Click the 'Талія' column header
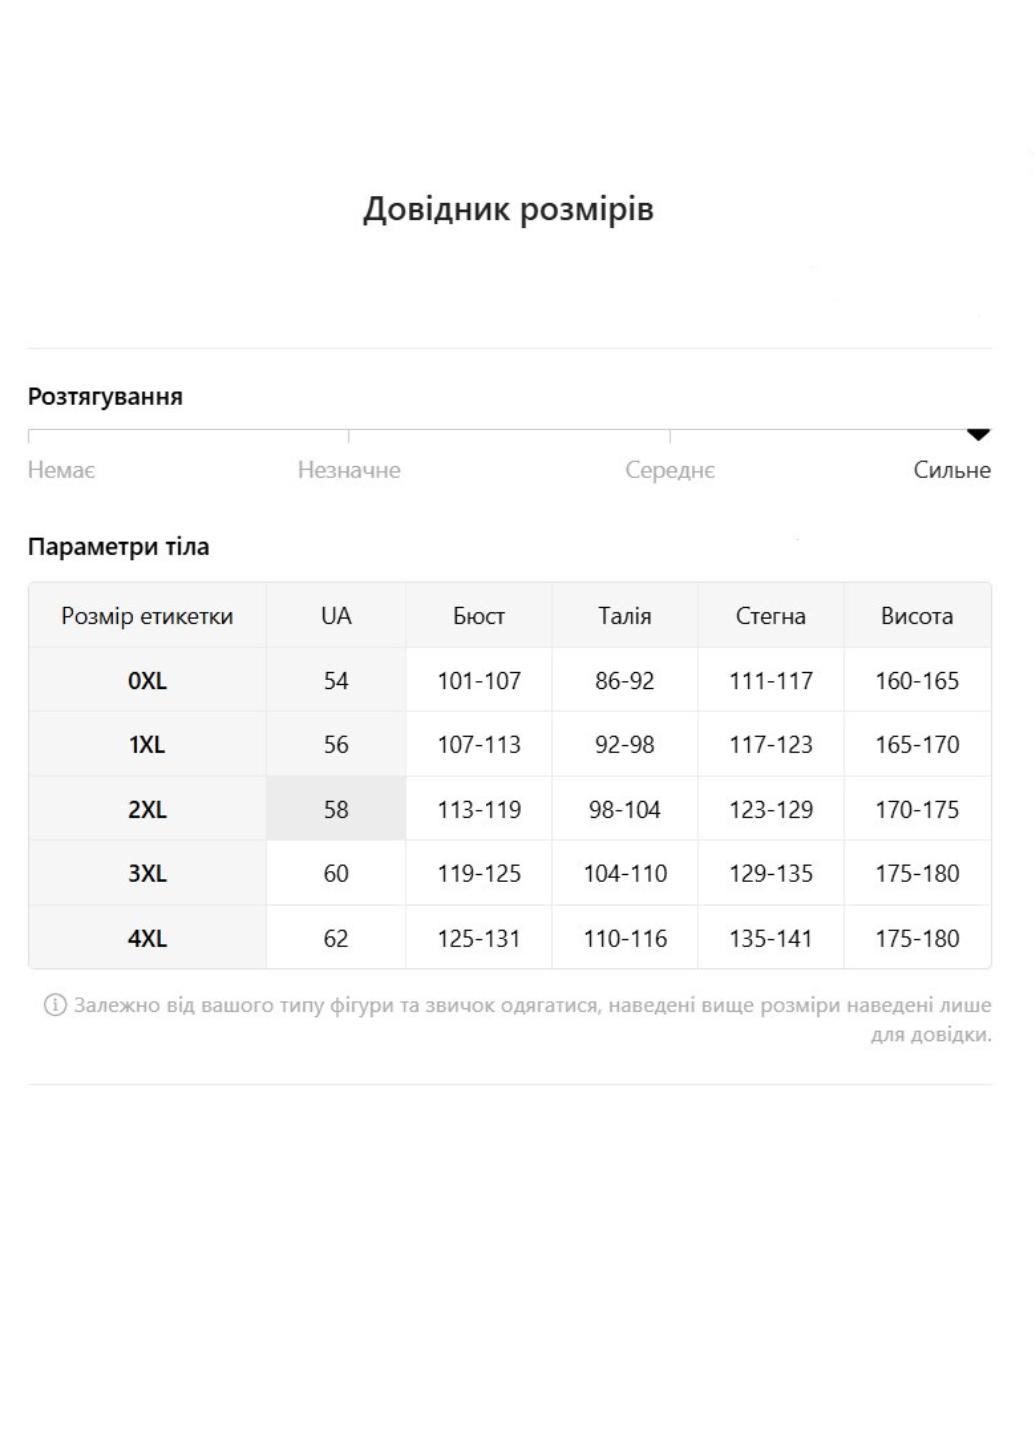Image resolution: width=1035 pixels, height=1440 pixels. point(624,616)
